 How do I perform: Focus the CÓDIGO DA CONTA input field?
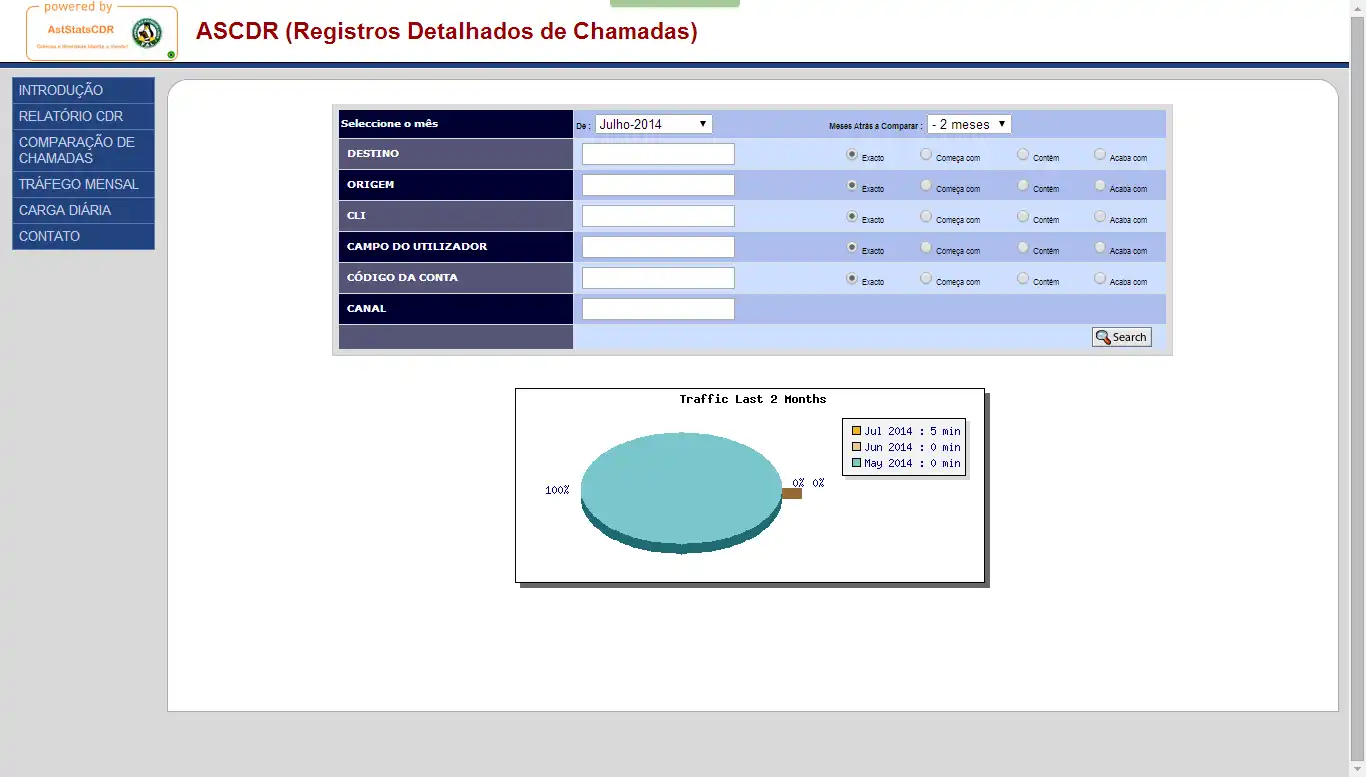(658, 278)
